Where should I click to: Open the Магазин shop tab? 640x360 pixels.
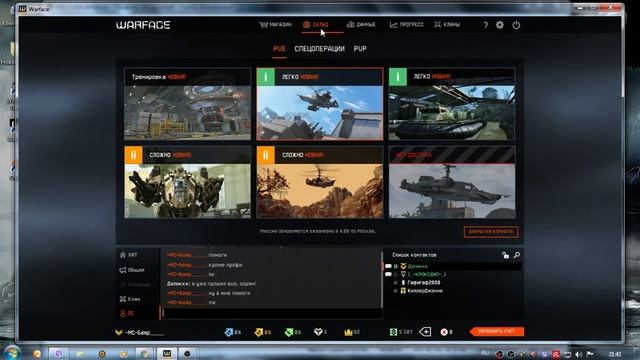pyautogui.click(x=275, y=25)
